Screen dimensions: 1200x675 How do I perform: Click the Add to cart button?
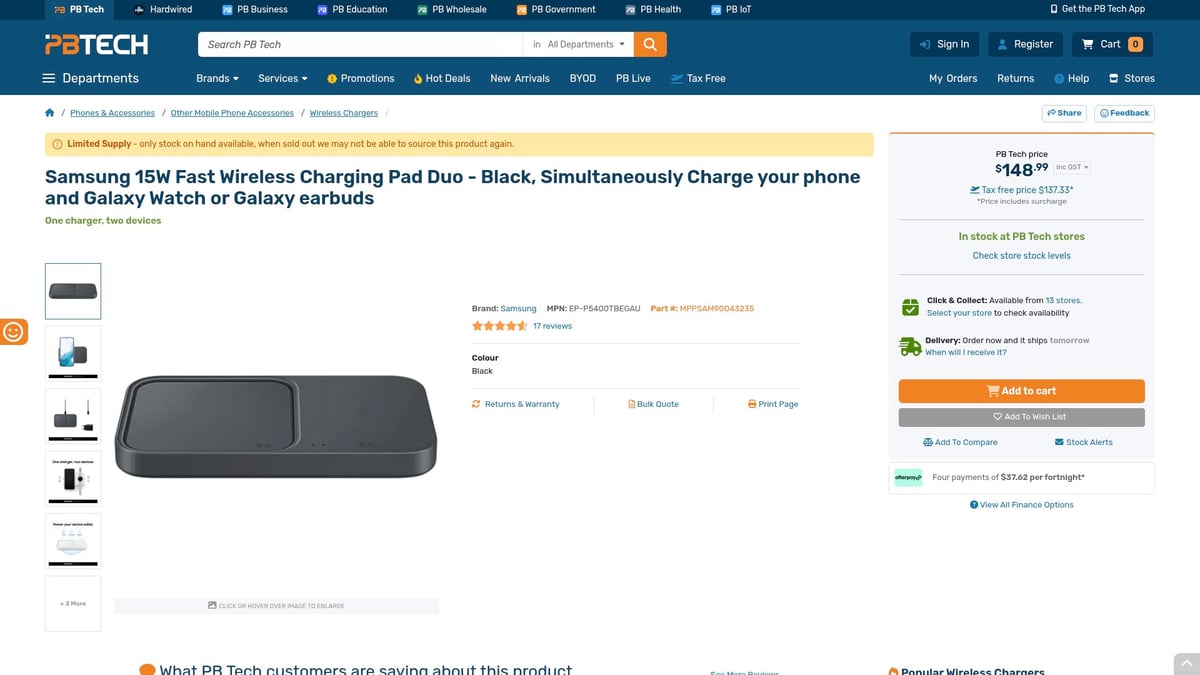coord(1021,391)
